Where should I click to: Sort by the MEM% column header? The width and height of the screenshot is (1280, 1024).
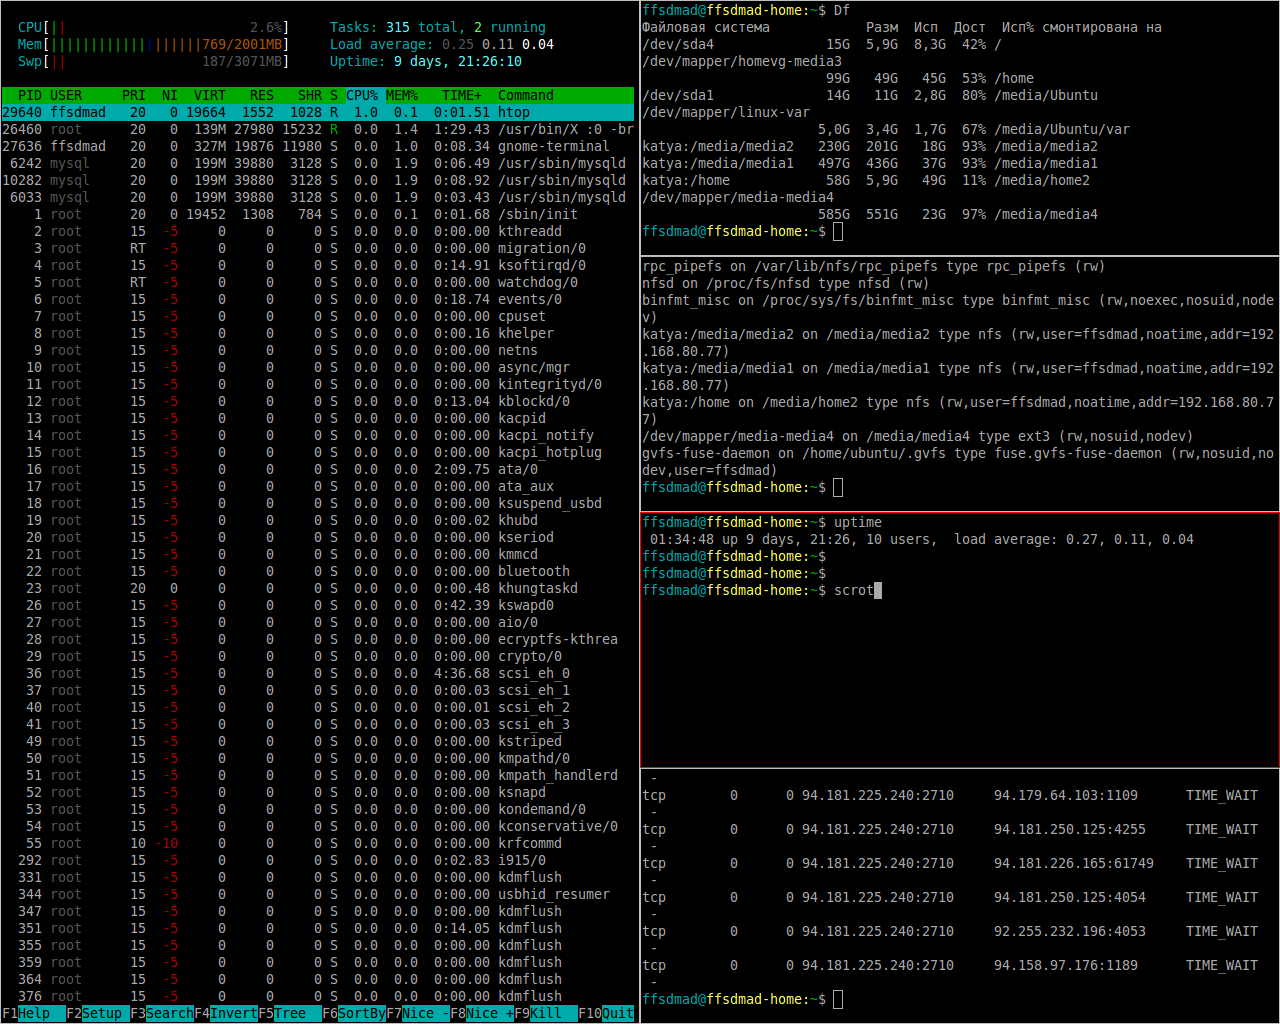402,95
